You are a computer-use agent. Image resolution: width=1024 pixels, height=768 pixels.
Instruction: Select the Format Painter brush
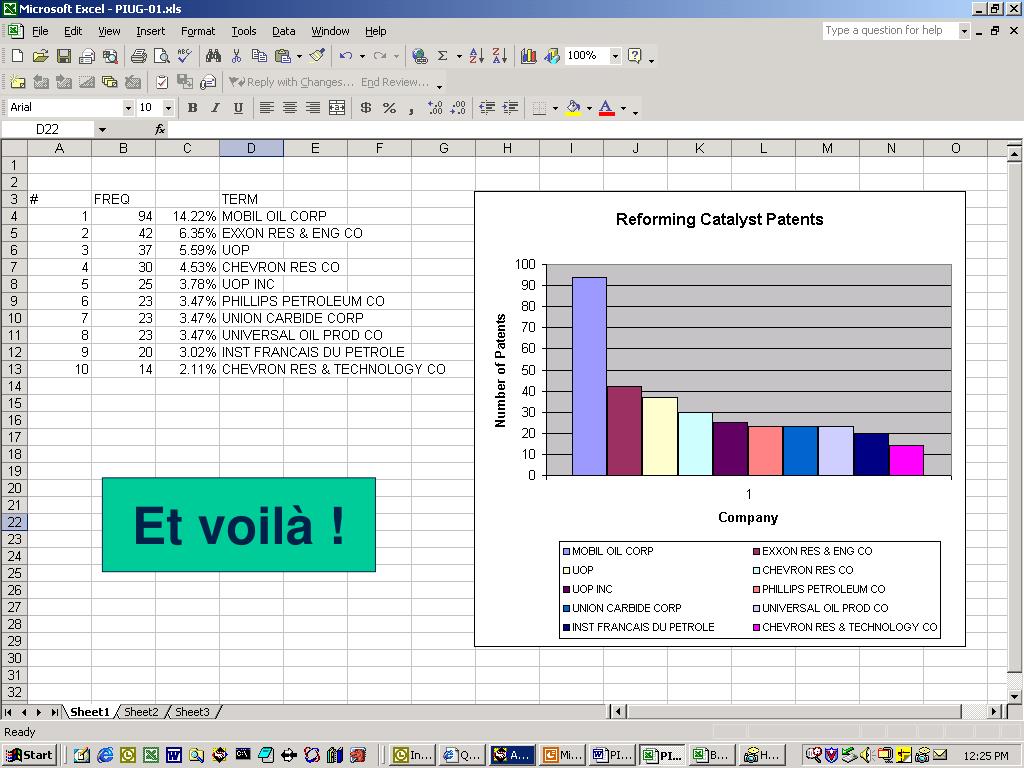pos(317,56)
